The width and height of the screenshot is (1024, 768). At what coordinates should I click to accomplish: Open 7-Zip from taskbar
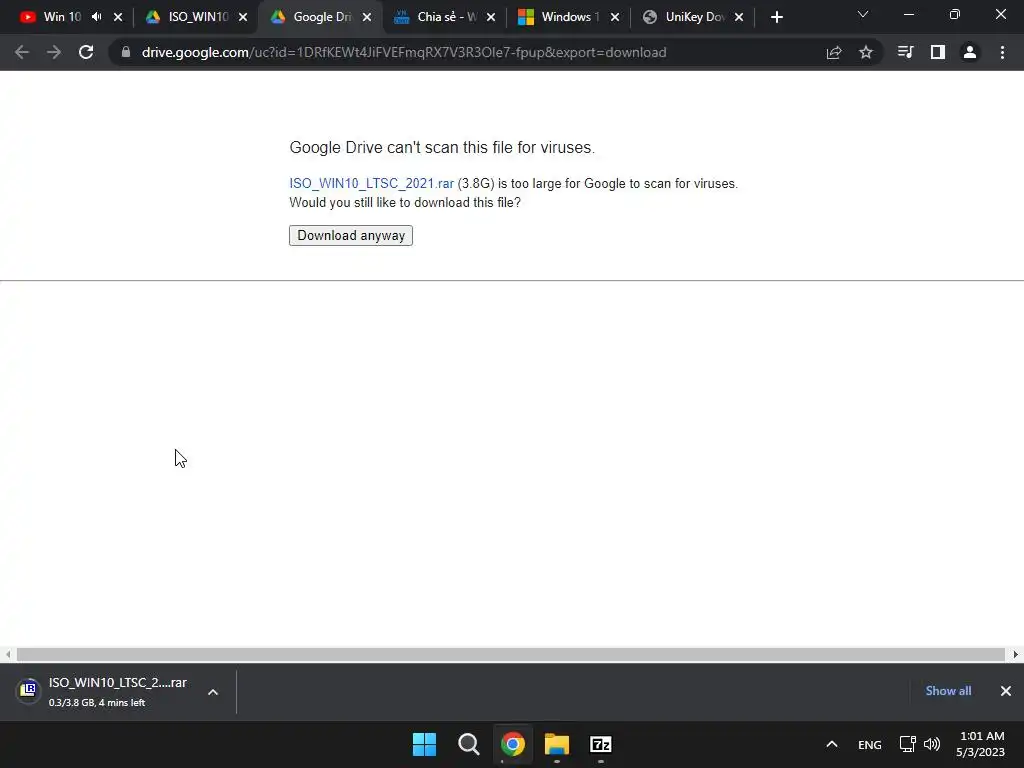[601, 744]
